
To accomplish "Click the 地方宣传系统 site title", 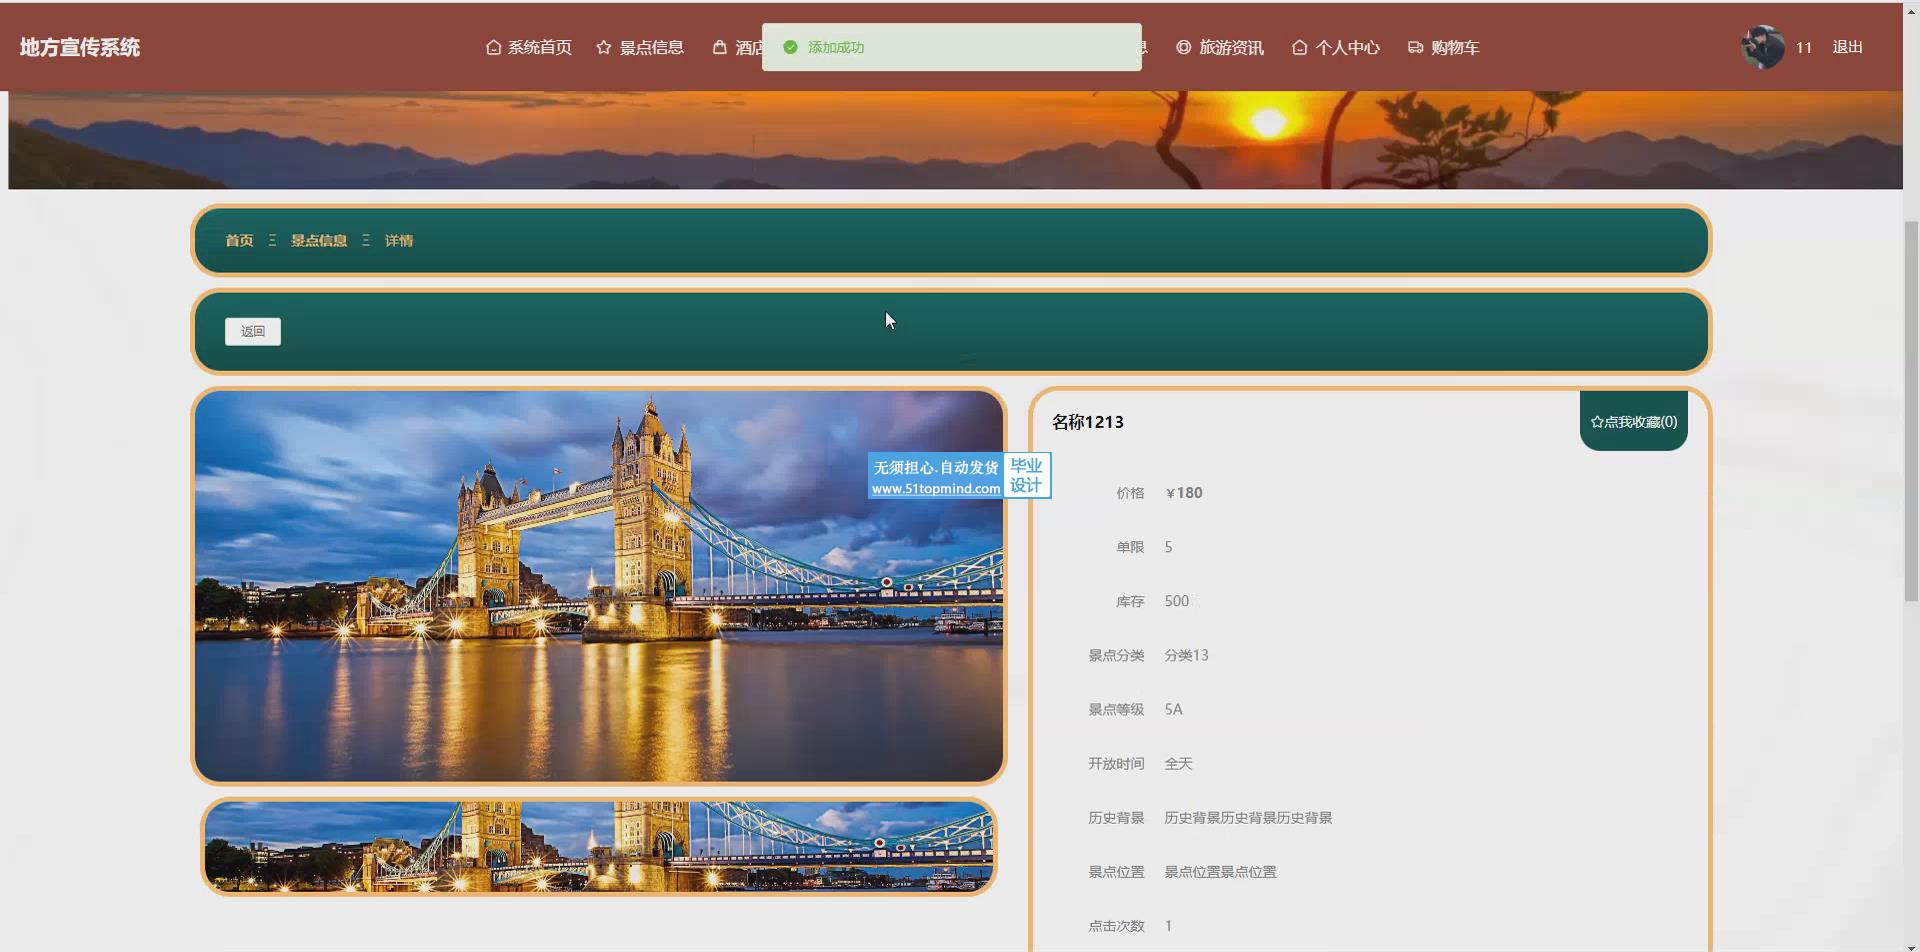I will pyautogui.click(x=80, y=47).
